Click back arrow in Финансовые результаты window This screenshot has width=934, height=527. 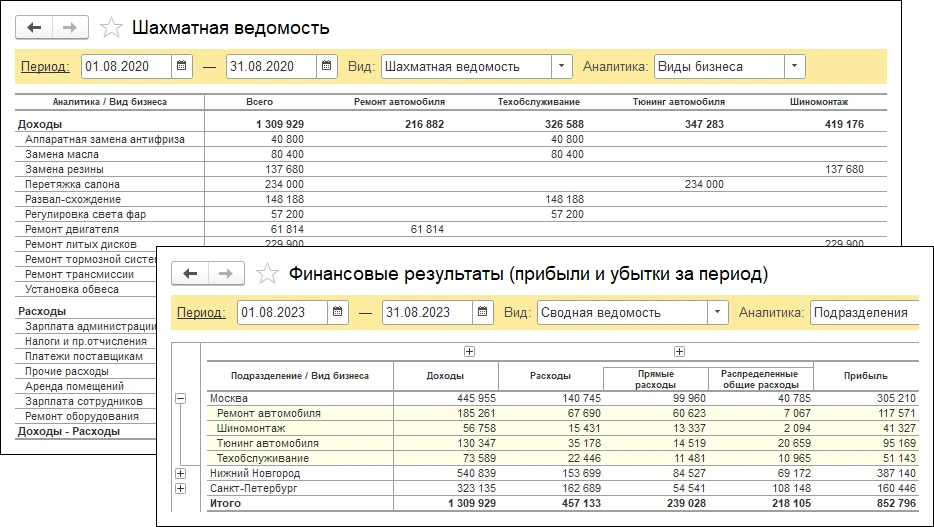click(x=191, y=273)
